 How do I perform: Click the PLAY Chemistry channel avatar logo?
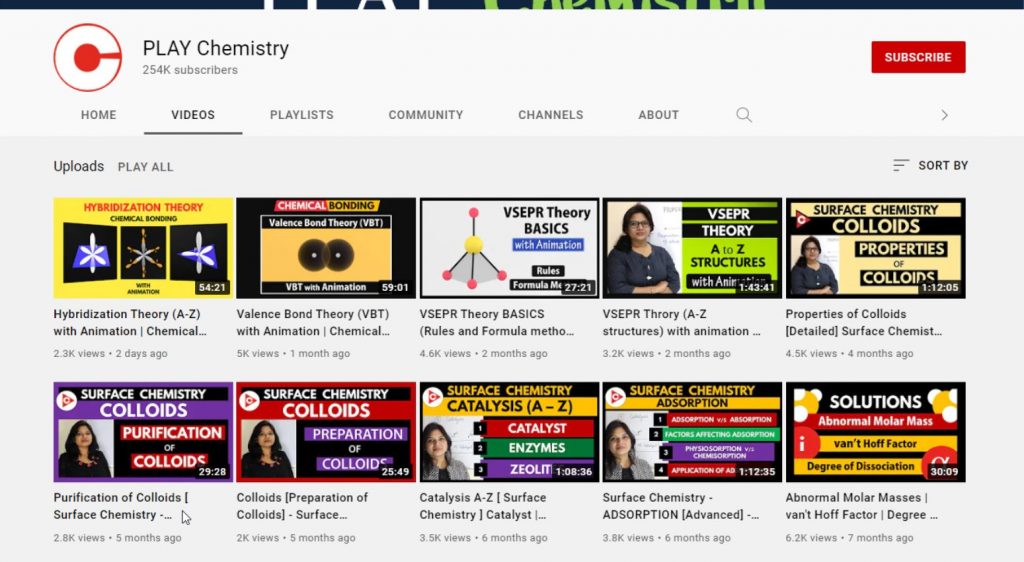point(87,58)
